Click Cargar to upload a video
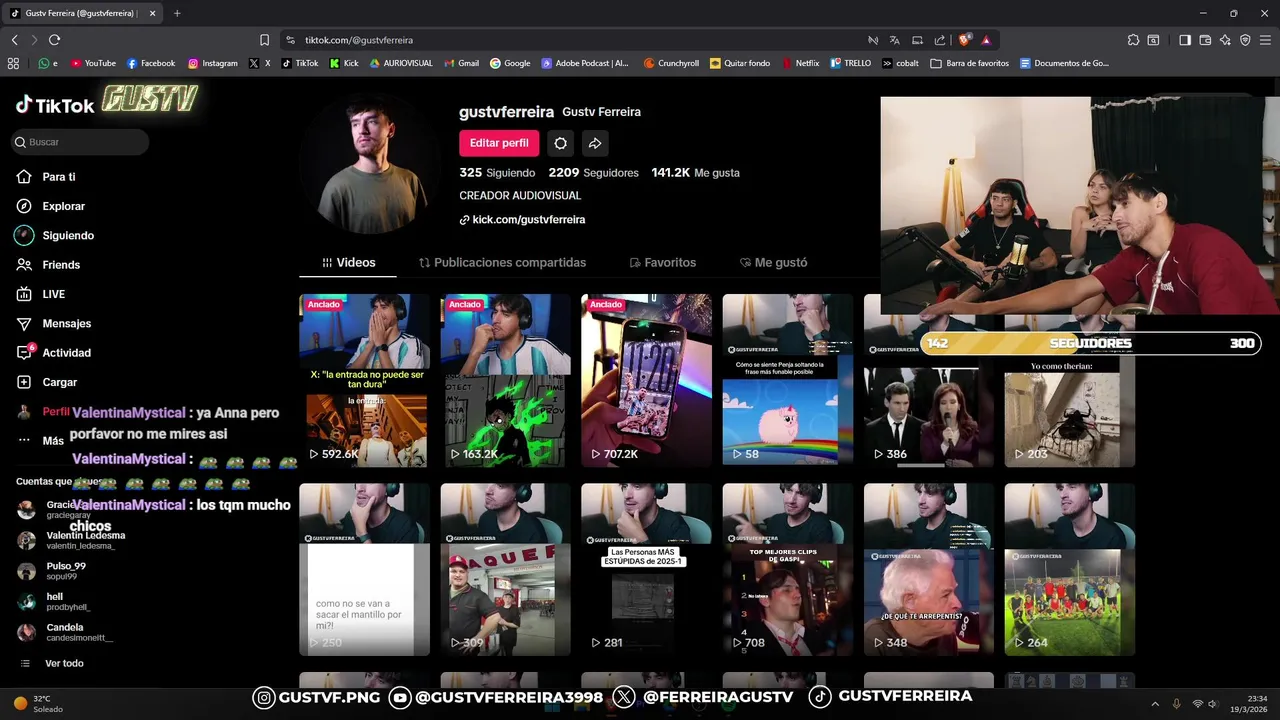This screenshot has width=1280, height=720. coord(47,382)
